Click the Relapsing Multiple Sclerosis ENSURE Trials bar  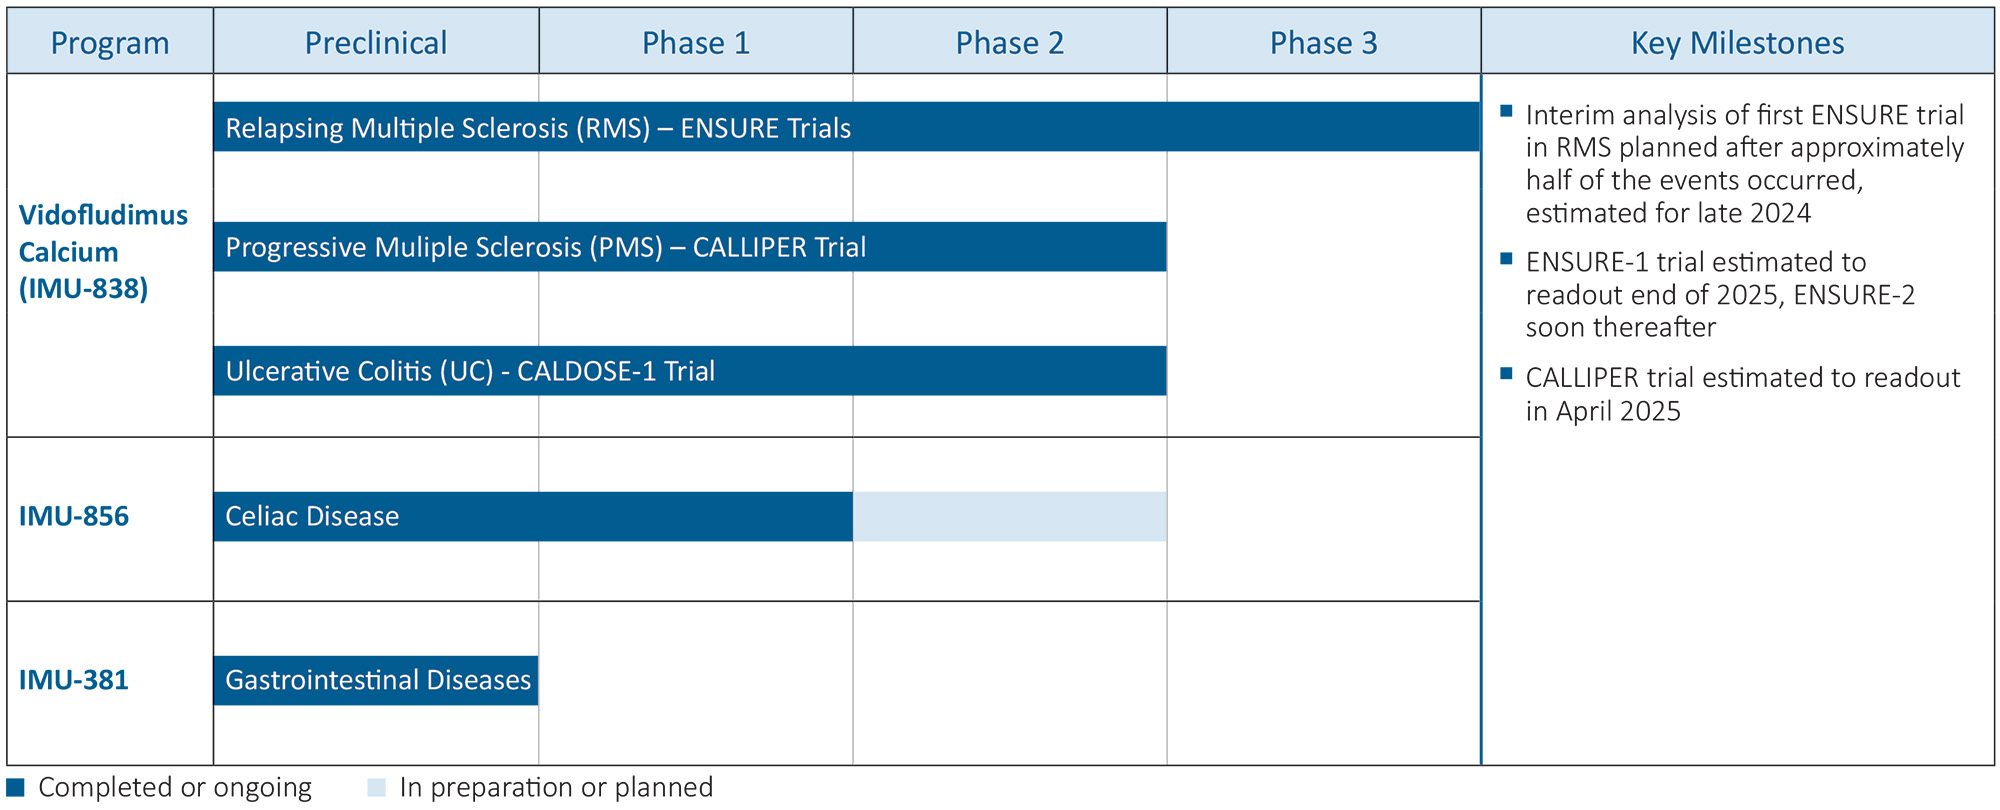846,127
